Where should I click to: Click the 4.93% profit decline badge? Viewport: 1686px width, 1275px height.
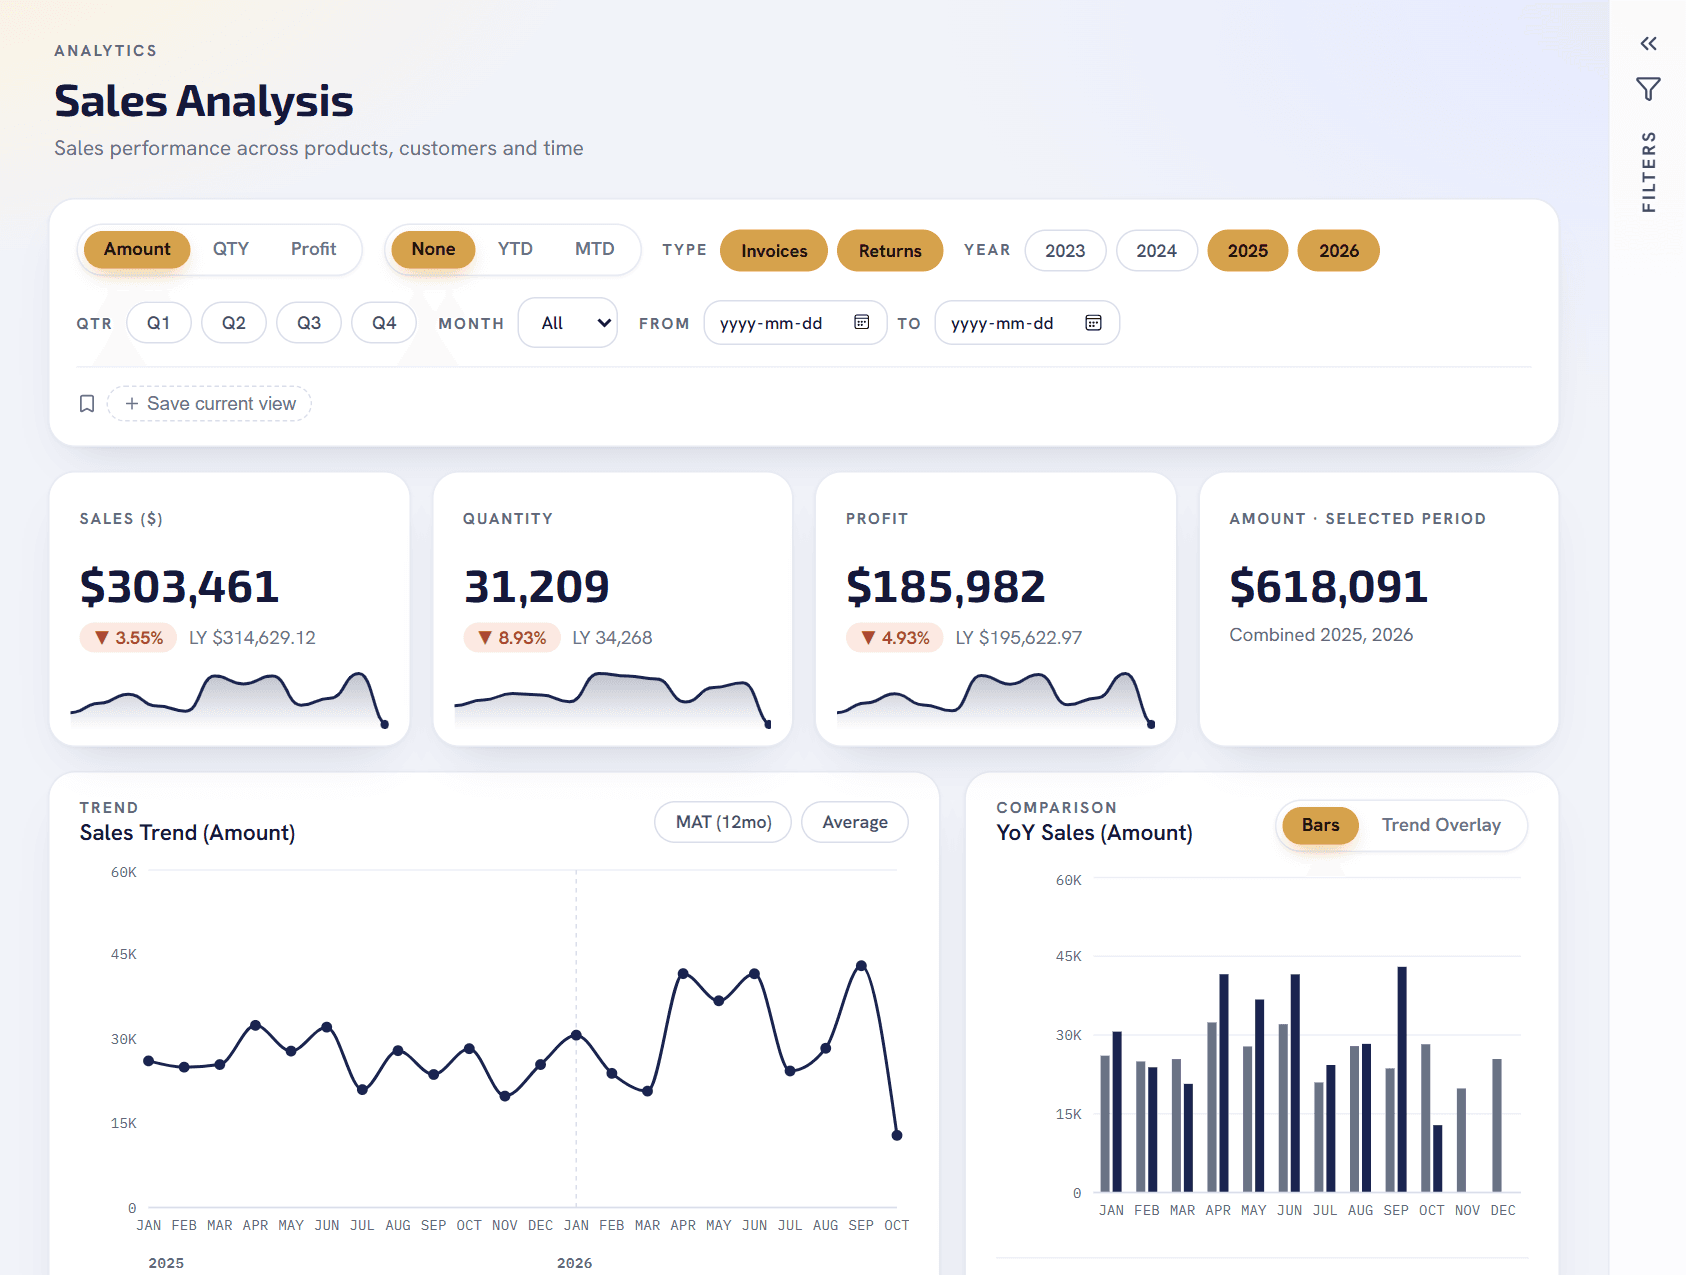click(x=895, y=638)
